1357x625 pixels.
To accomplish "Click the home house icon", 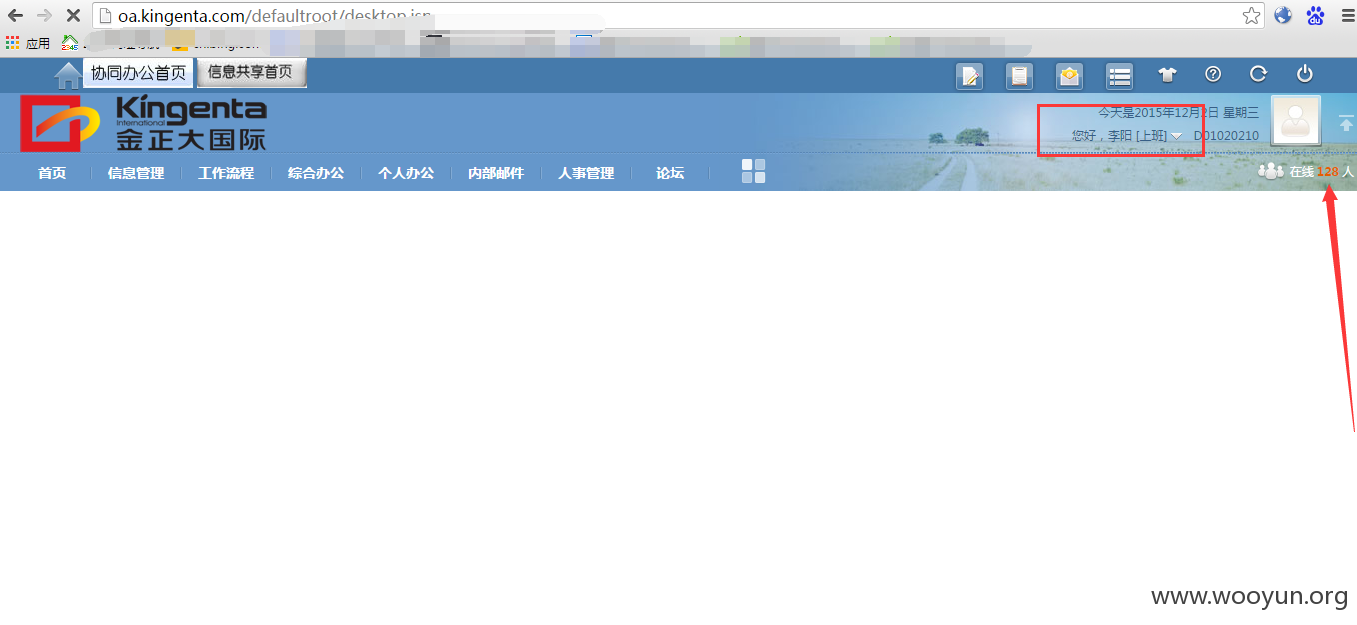I will [67, 75].
